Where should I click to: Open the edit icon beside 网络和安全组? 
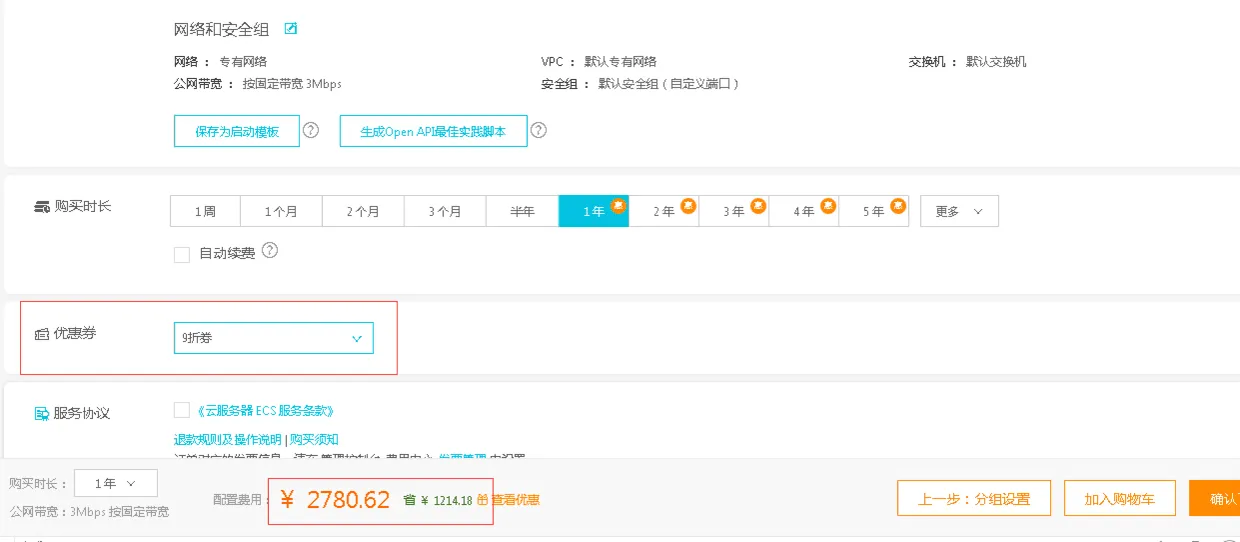click(291, 29)
